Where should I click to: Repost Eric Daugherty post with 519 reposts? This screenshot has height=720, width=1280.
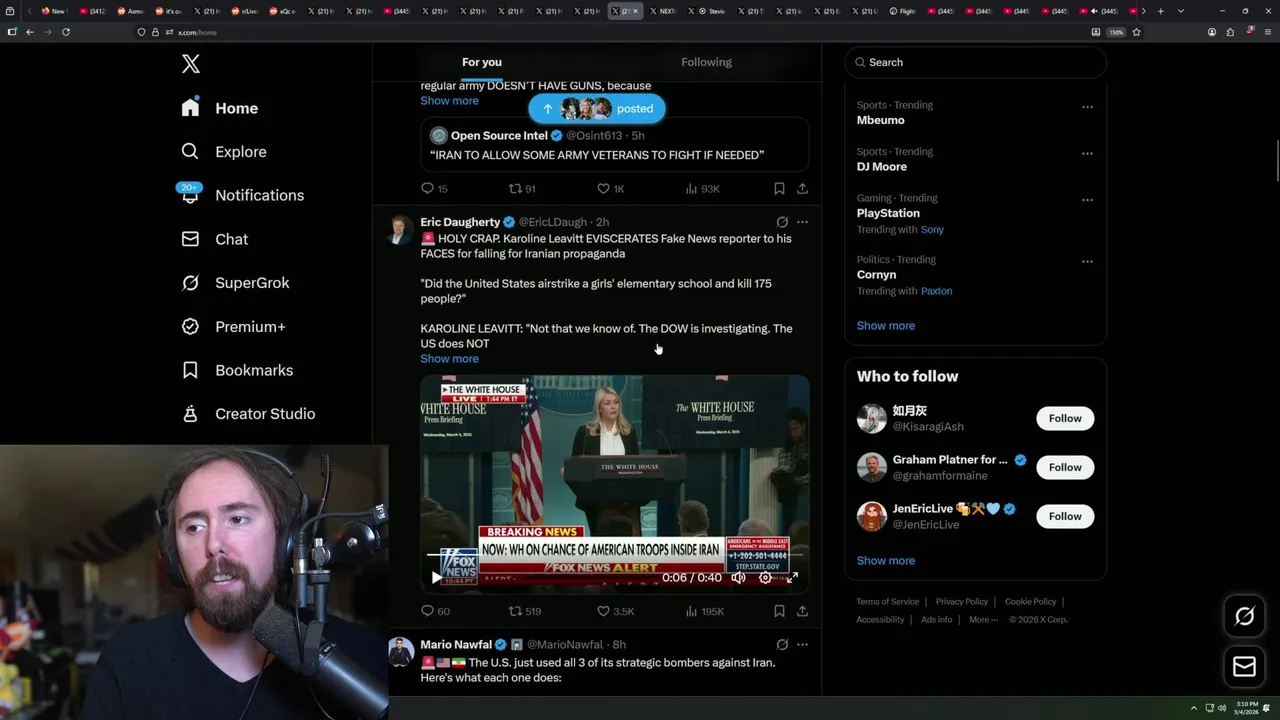525,611
